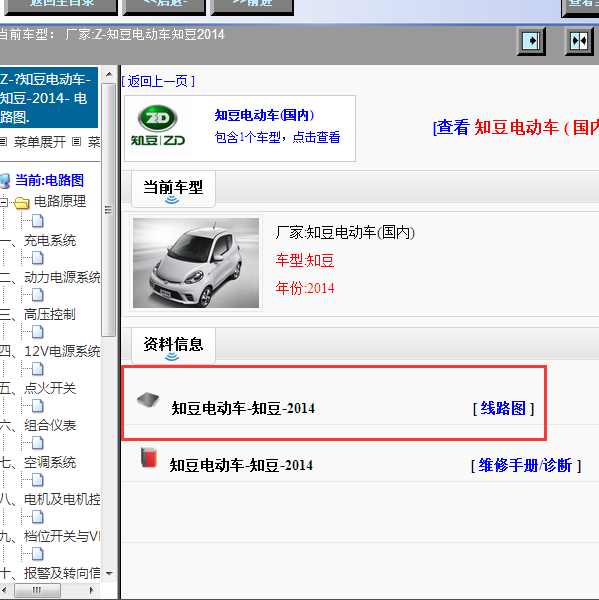Viewport: 599px width, 600px height.
Task: Click the Zhidou ZD brand logo
Action: click(x=158, y=126)
